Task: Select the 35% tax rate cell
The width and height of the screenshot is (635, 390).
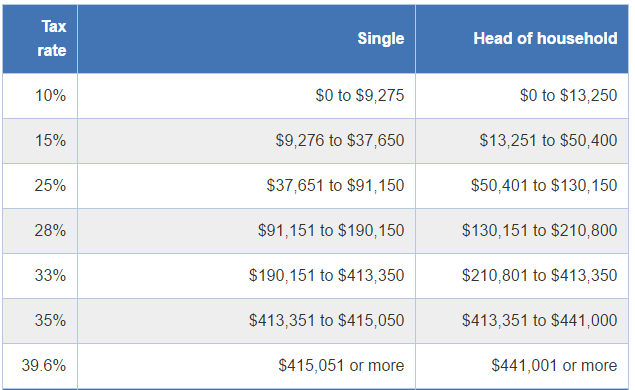Action: coord(40,321)
